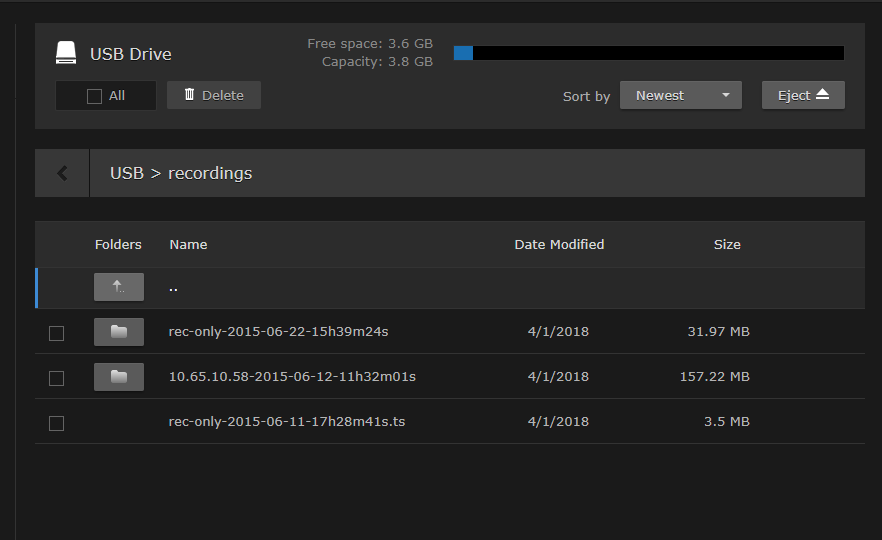This screenshot has height=540, width=882.
Task: Go back using the left chevron arrow
Action: pyautogui.click(x=62, y=173)
